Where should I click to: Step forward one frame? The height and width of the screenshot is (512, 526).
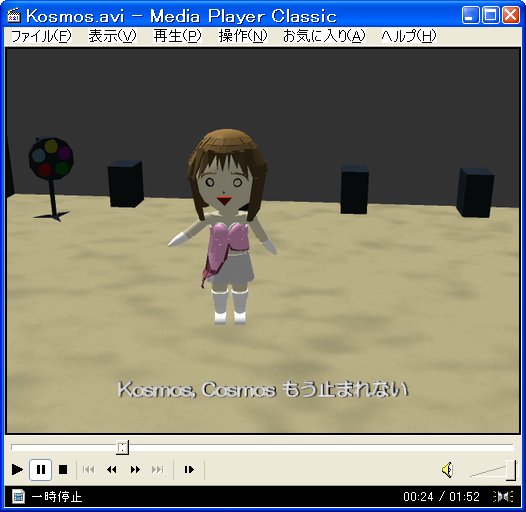(x=189, y=469)
